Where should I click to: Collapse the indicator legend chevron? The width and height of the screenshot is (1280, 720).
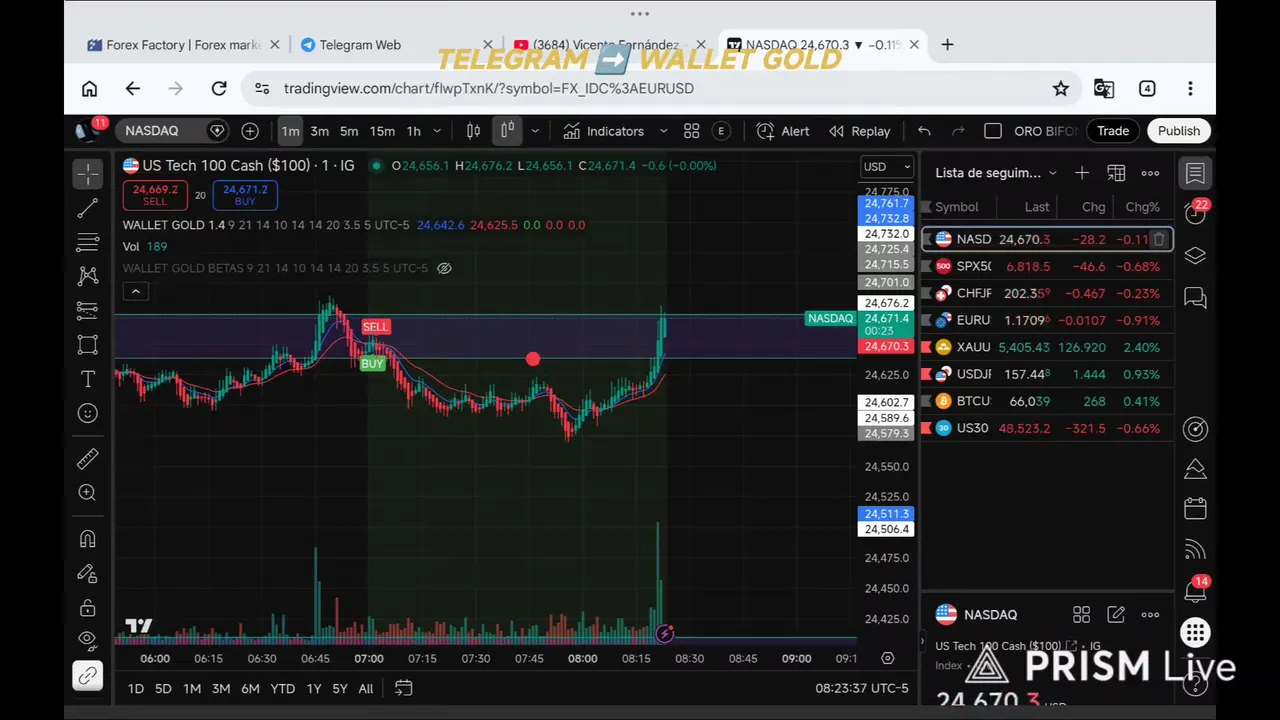(135, 291)
